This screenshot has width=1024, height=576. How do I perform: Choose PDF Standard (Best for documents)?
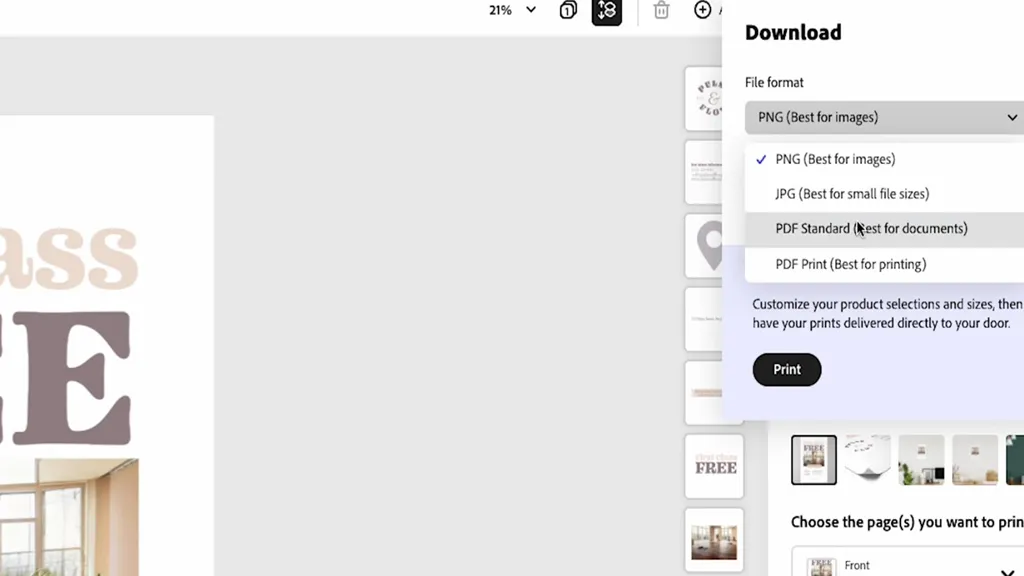886,229
